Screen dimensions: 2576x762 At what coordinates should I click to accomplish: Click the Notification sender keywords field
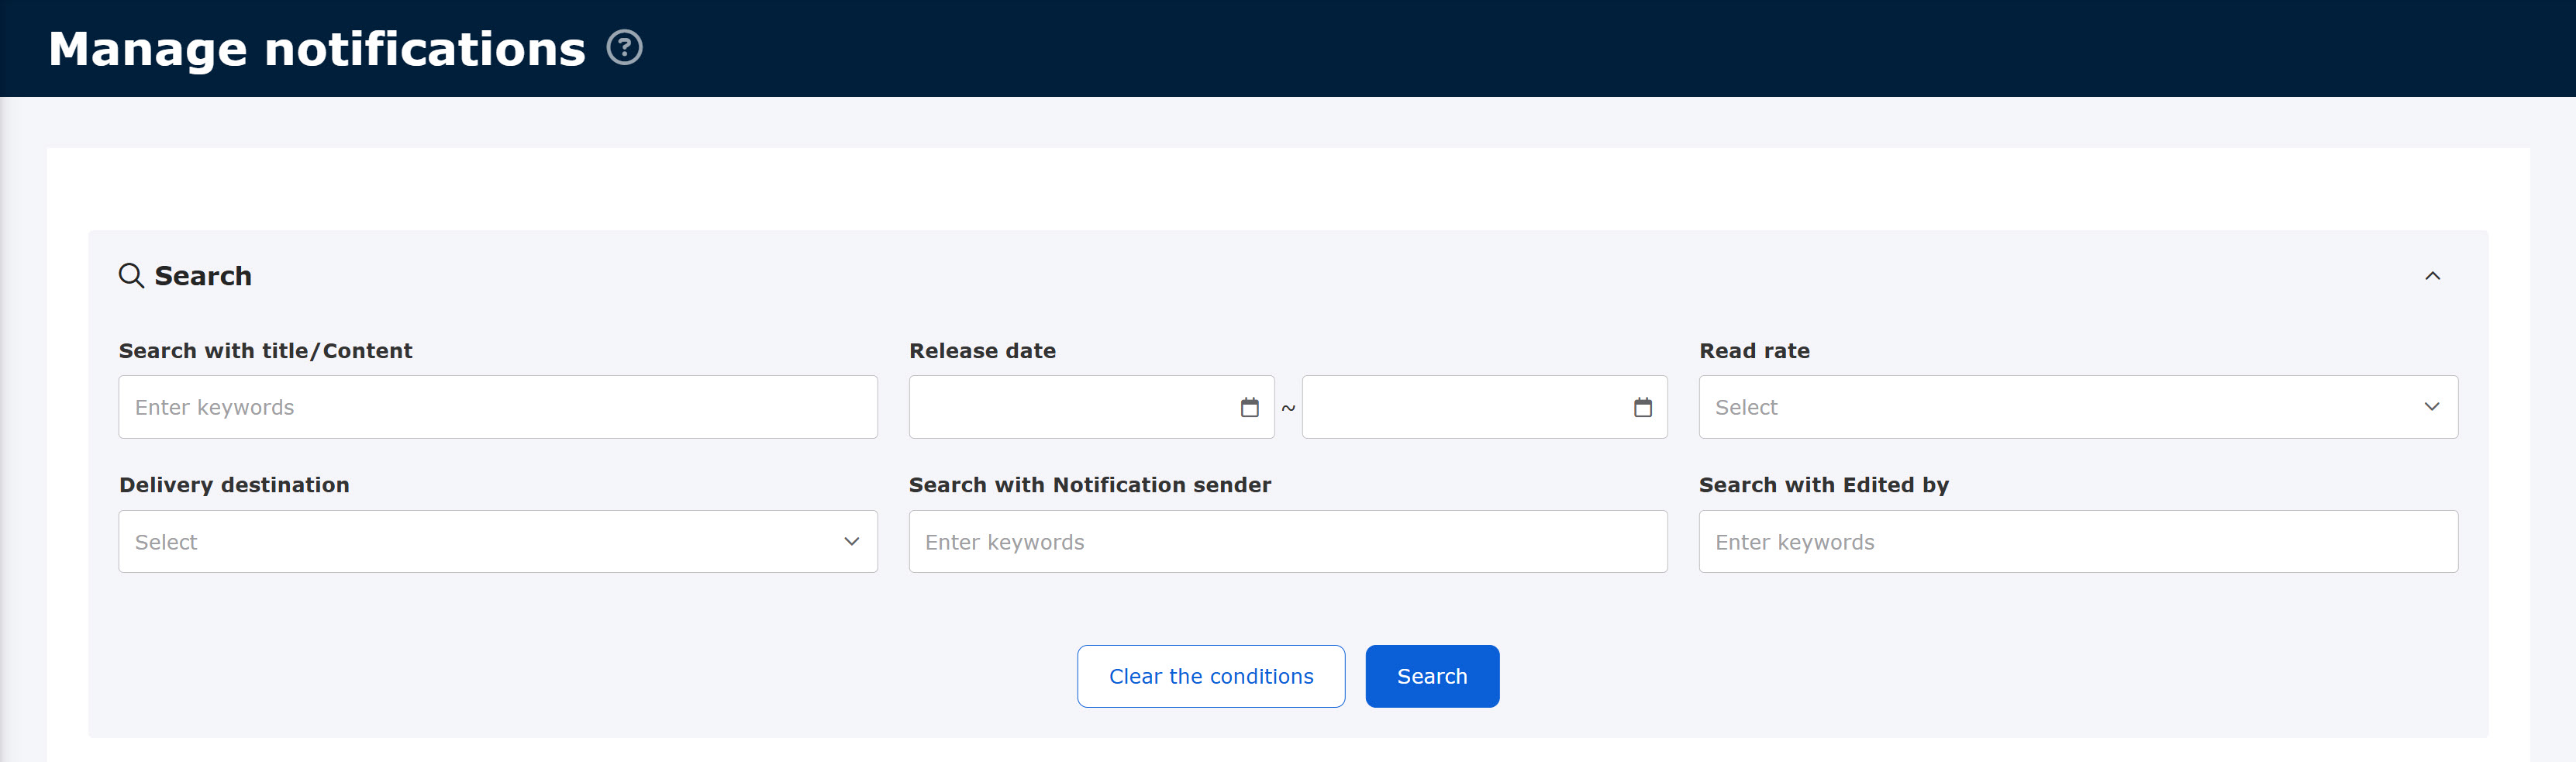tap(1287, 542)
